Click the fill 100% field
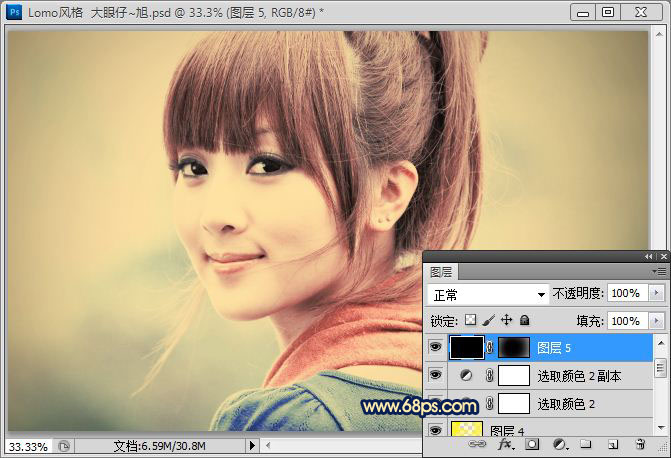This screenshot has height=458, width=671. pyautogui.click(x=627, y=321)
